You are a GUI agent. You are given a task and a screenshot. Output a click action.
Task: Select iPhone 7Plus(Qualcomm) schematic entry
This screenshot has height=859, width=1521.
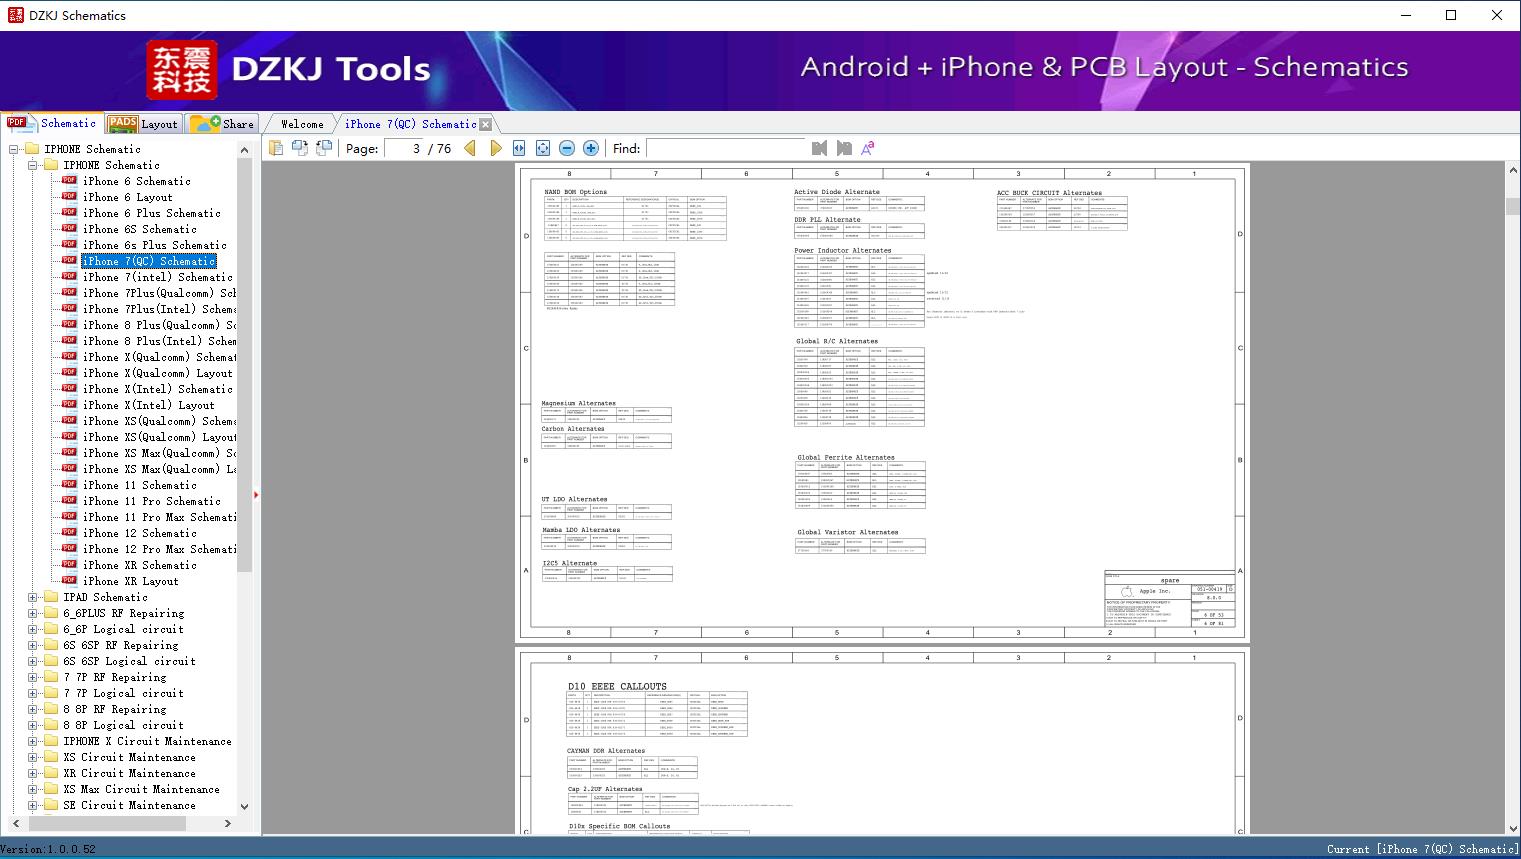[x=159, y=293]
